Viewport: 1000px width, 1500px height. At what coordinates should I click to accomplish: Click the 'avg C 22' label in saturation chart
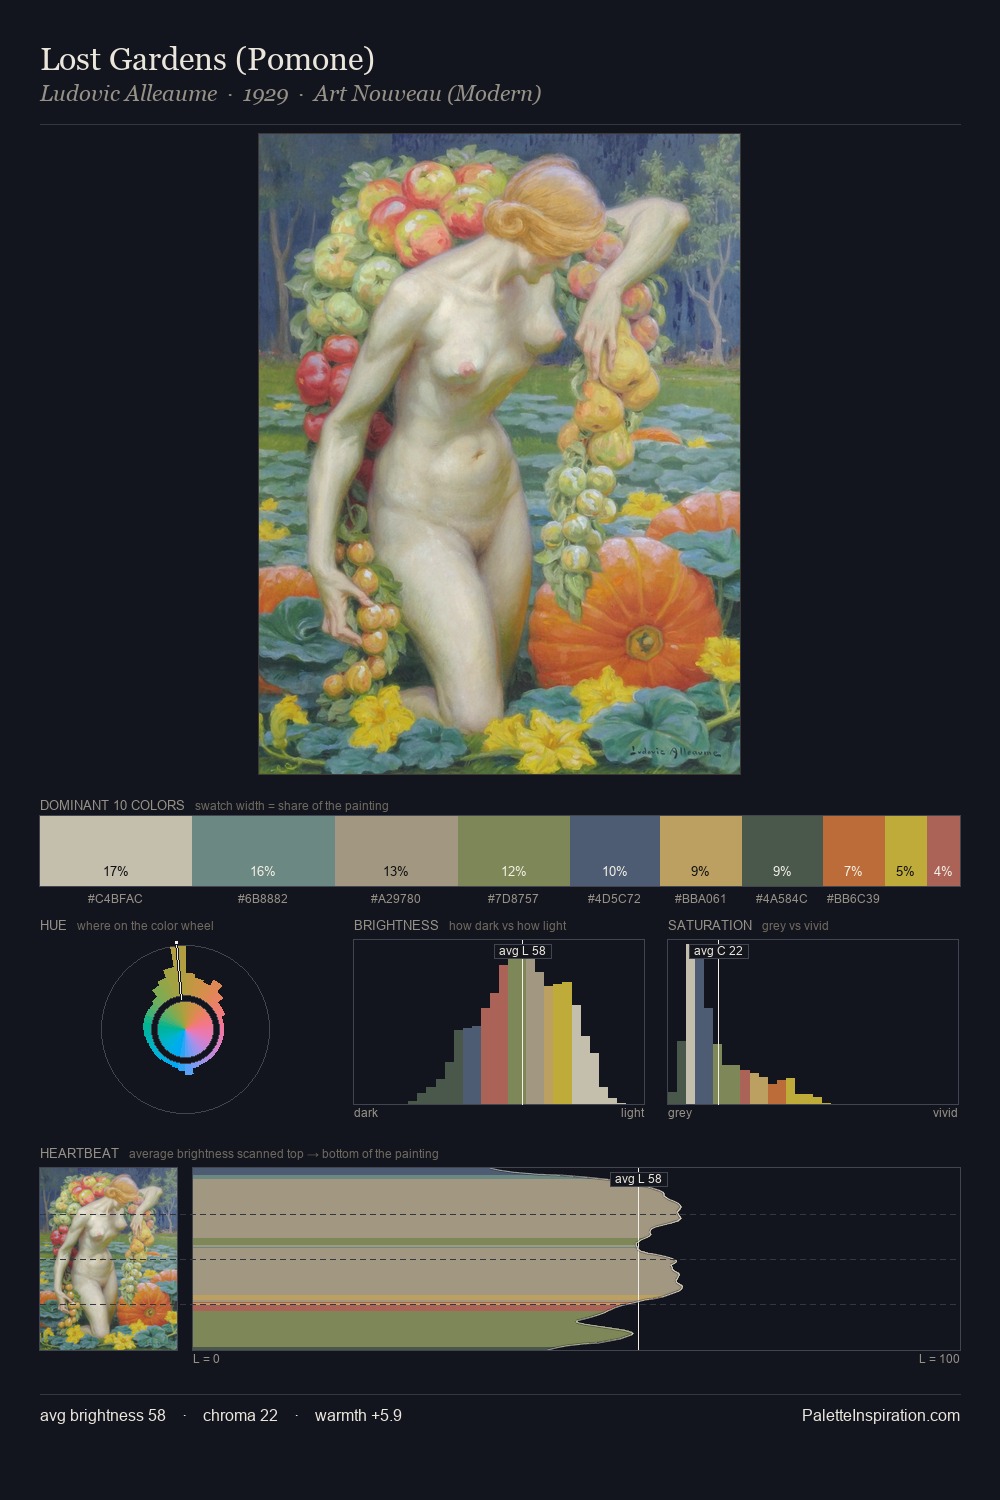(x=718, y=951)
